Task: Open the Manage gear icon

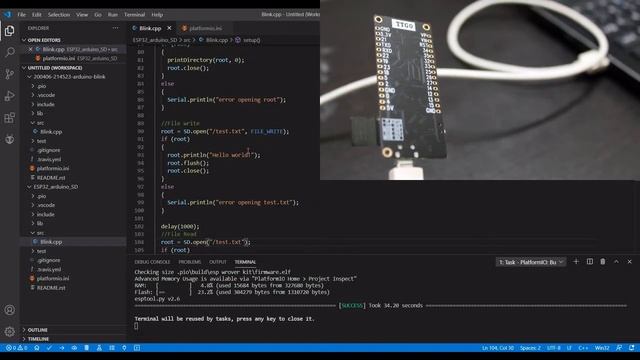Action: click(10, 331)
